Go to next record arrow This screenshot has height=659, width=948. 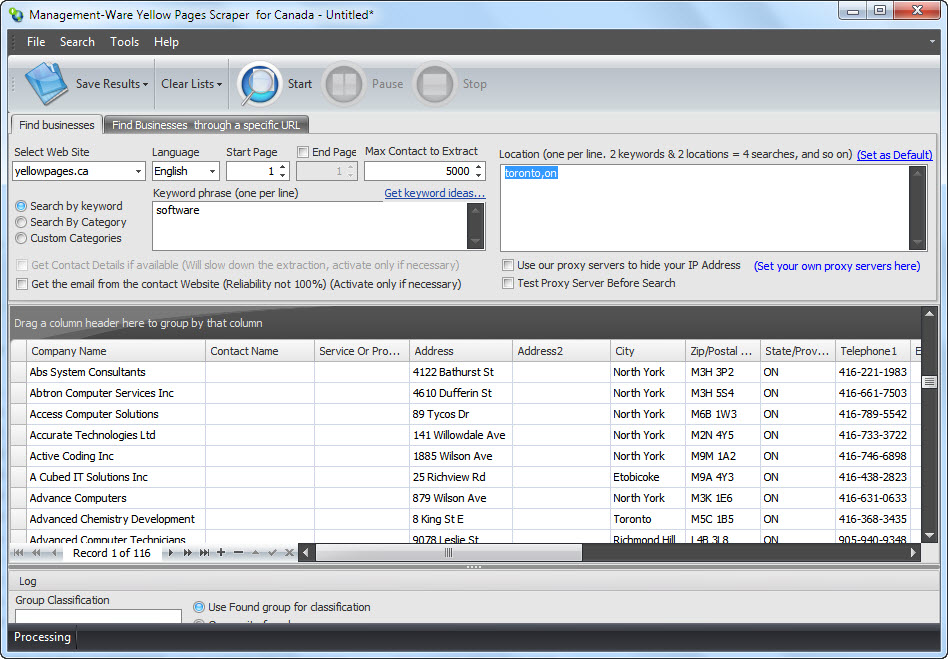click(171, 553)
